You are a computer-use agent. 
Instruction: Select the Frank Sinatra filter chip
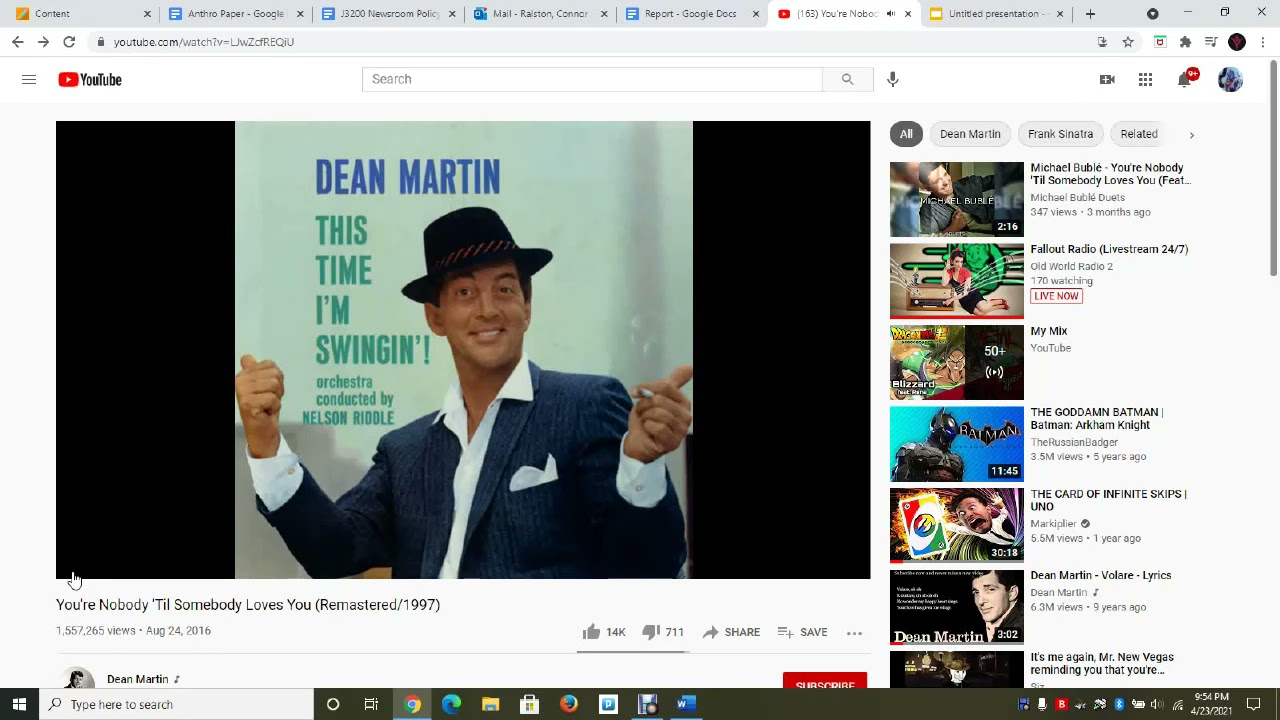[1060, 134]
